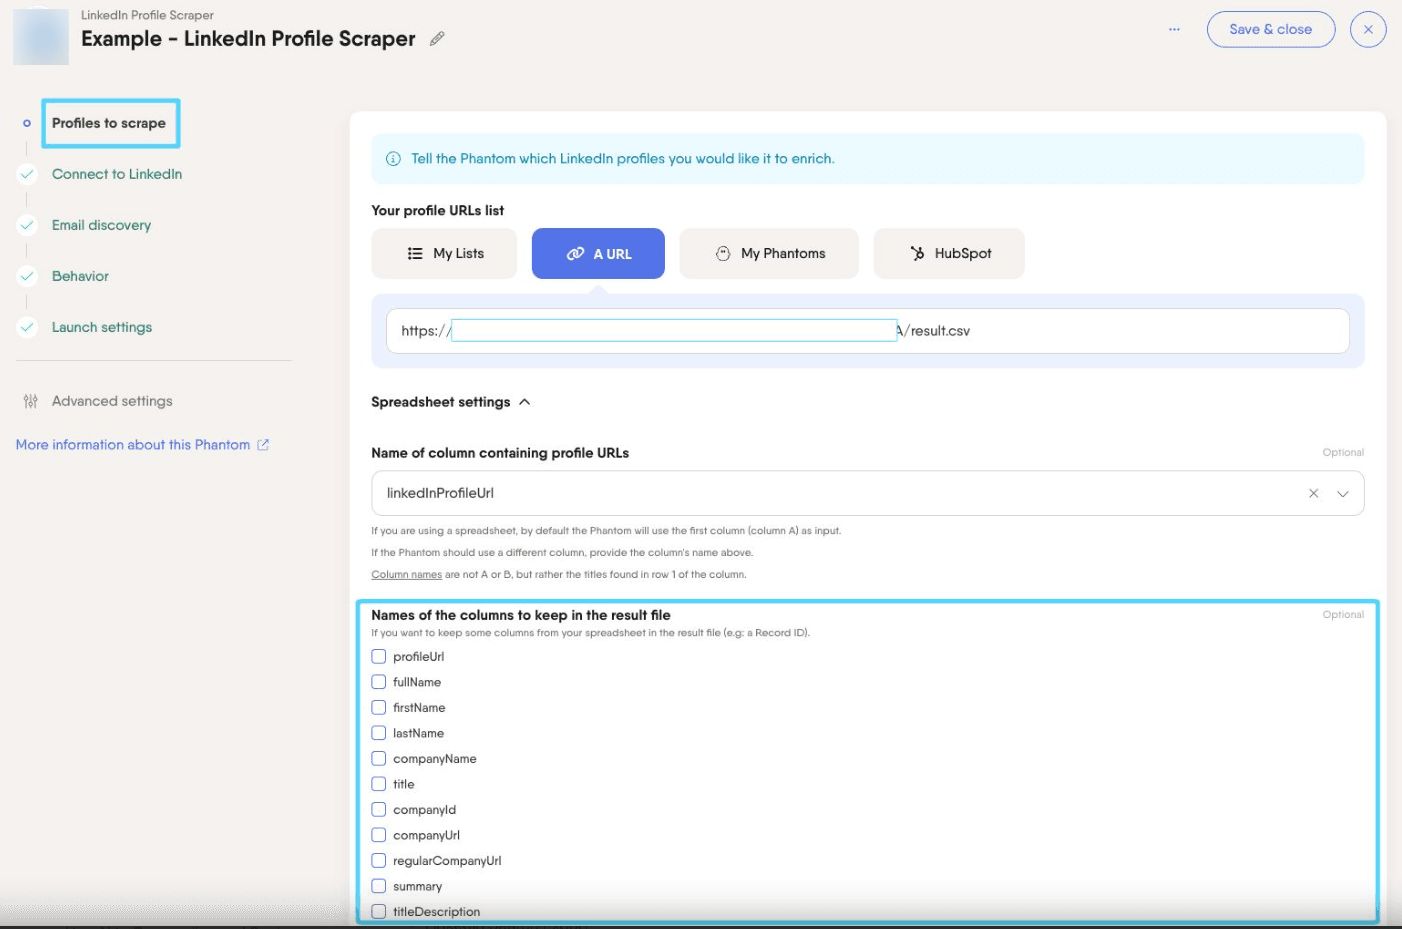This screenshot has height=929, width=1402.
Task: Check the summary column checkbox
Action: coord(379,886)
